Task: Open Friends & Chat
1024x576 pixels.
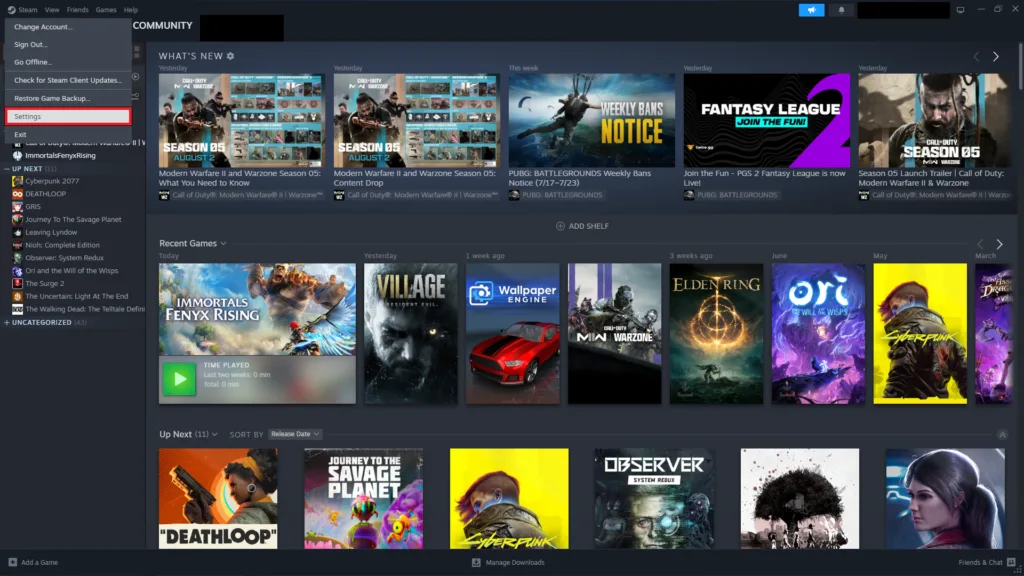Action: 986,562
